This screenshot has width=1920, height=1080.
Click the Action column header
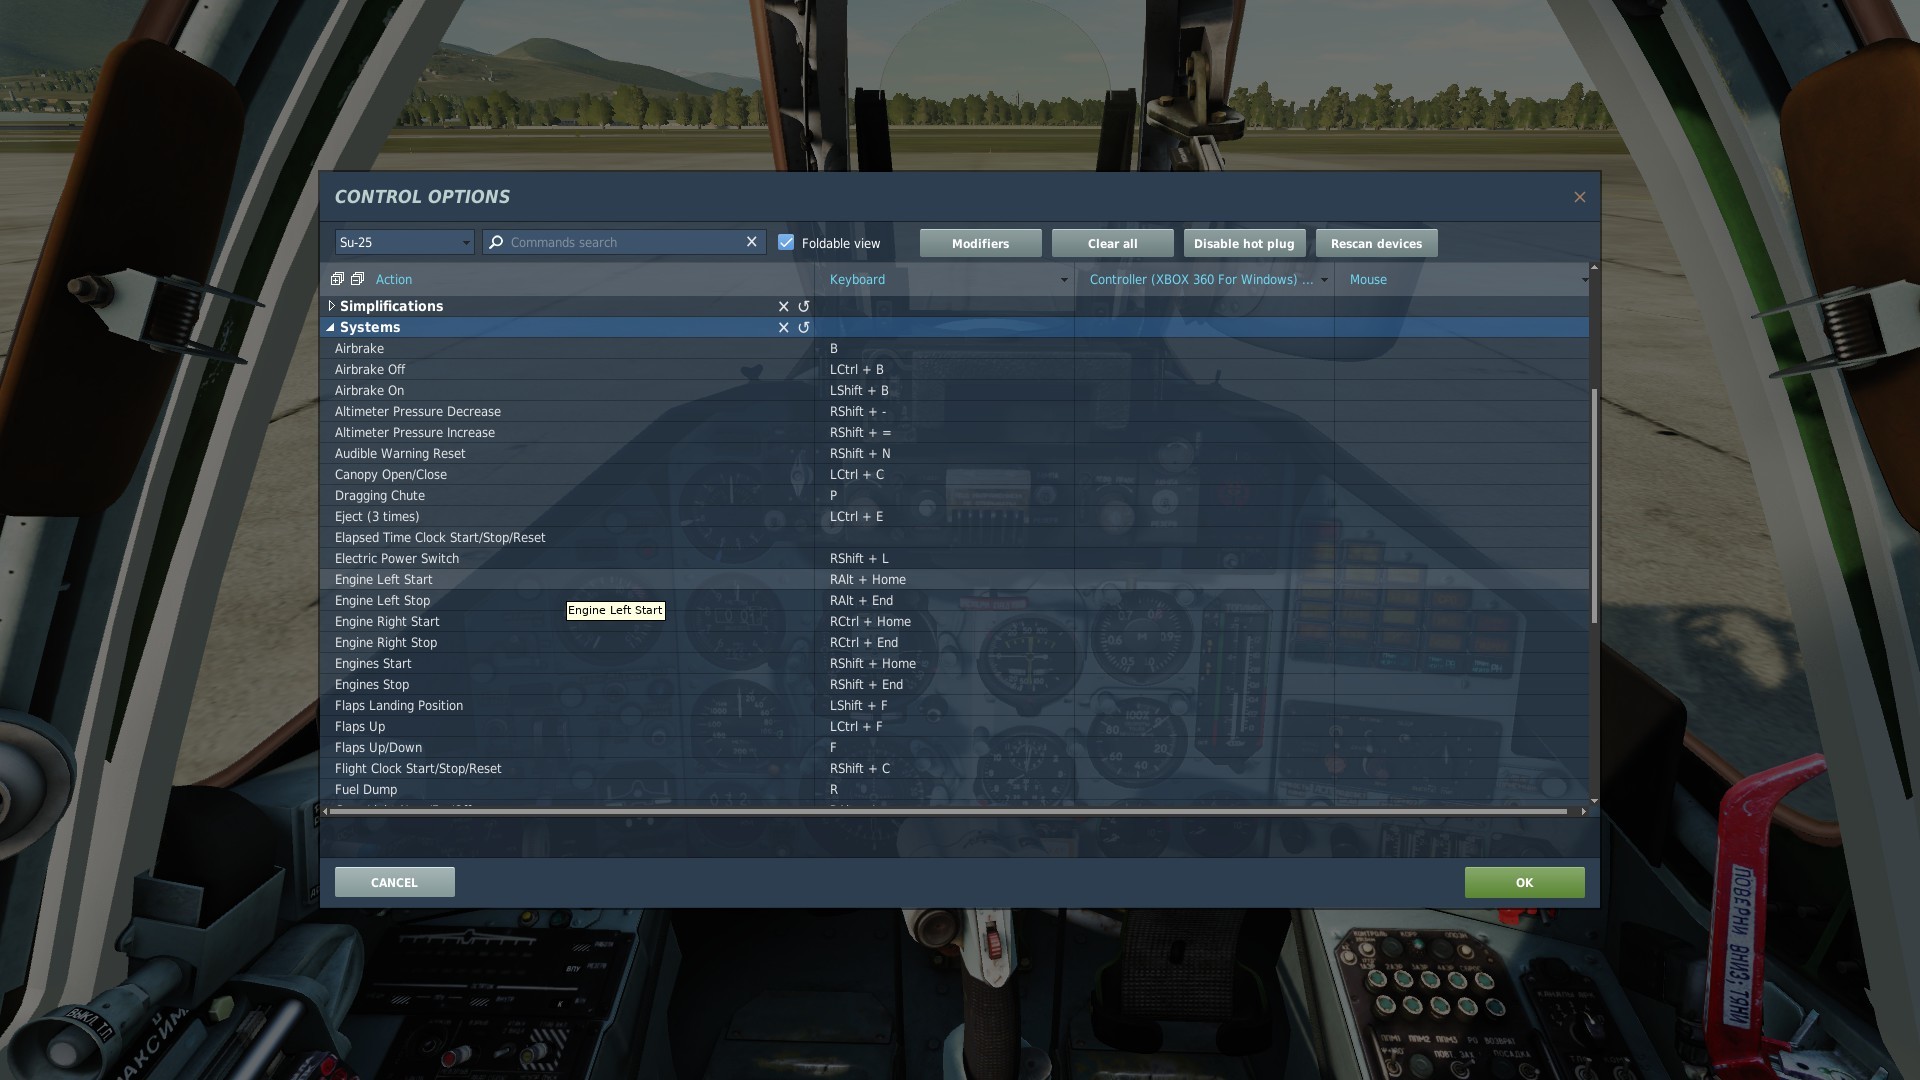point(394,279)
